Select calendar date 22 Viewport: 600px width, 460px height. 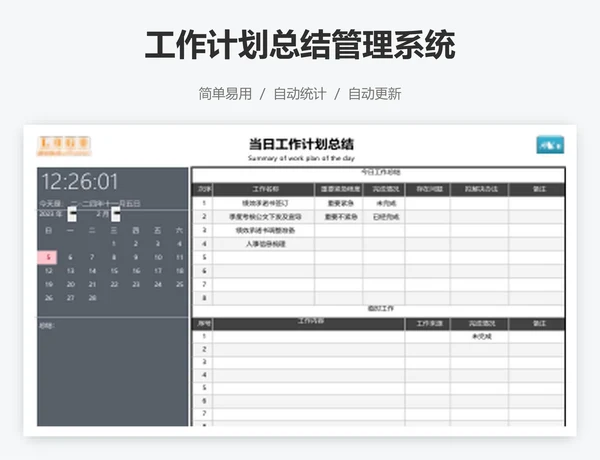(x=114, y=284)
